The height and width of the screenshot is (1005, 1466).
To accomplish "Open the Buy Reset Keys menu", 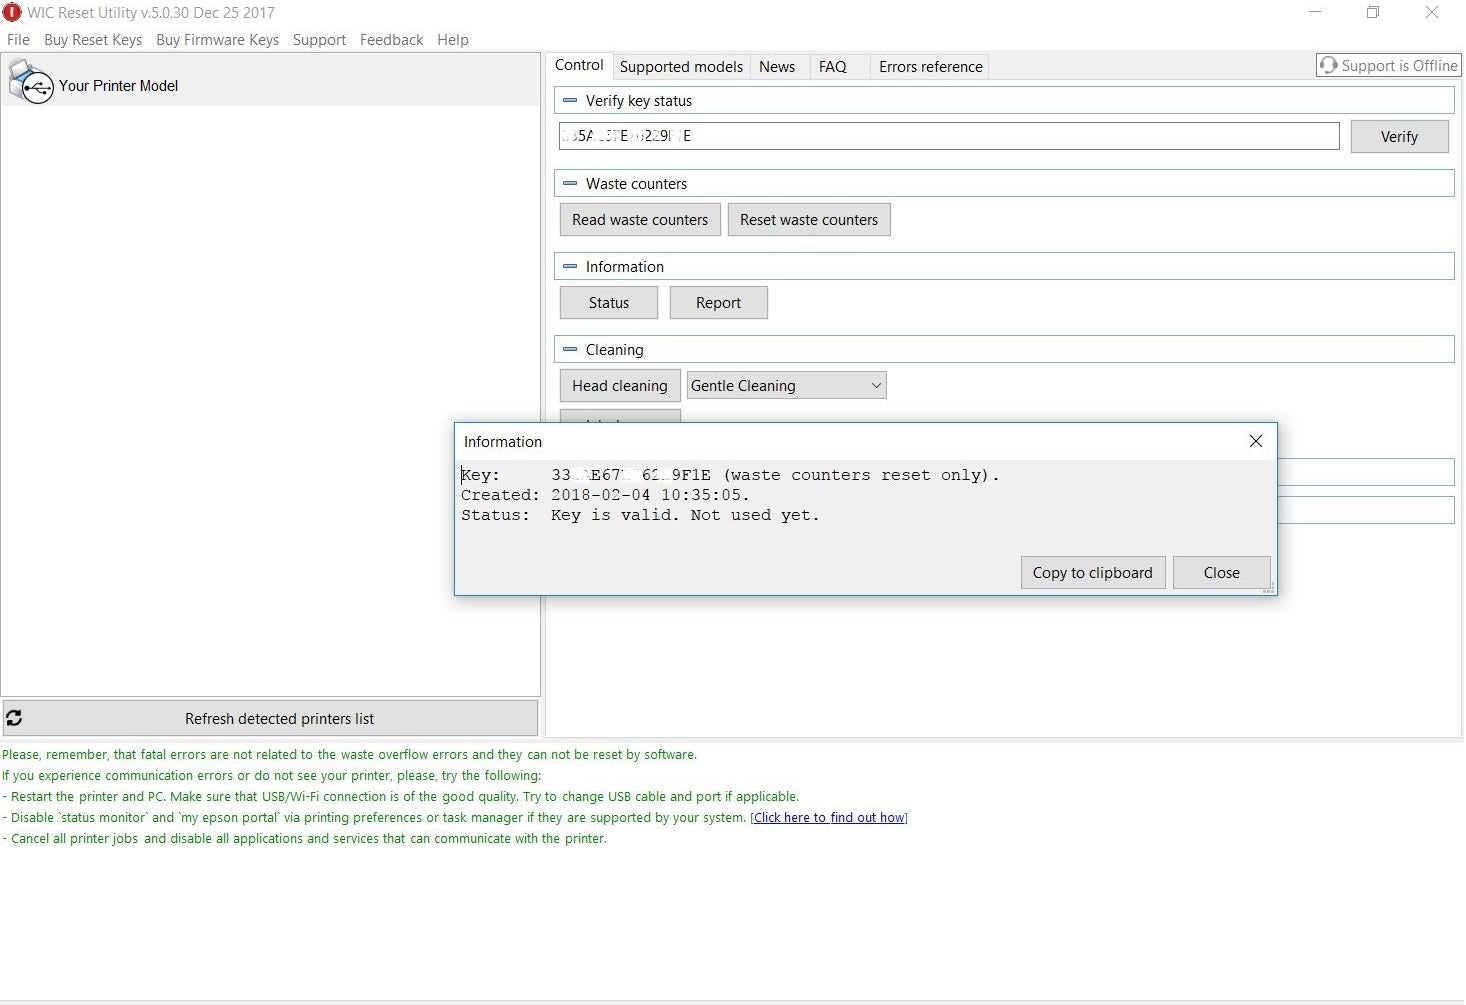I will 93,39.
